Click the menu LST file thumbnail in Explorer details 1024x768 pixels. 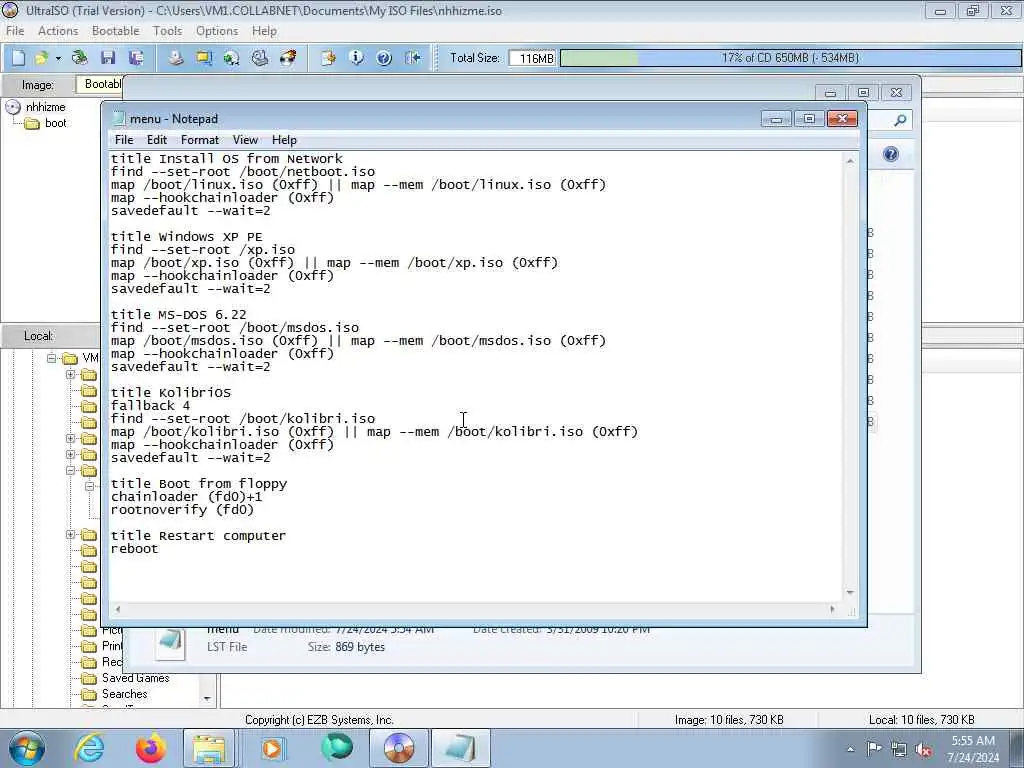click(x=170, y=642)
